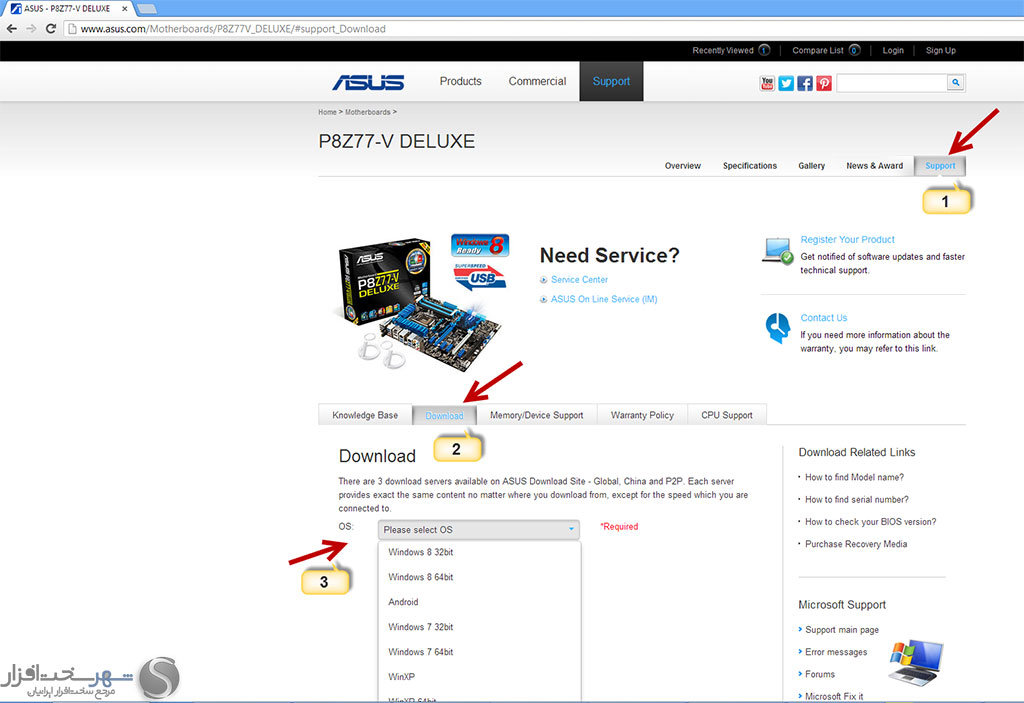Click the SuperSpeed USB badge

tap(480, 276)
